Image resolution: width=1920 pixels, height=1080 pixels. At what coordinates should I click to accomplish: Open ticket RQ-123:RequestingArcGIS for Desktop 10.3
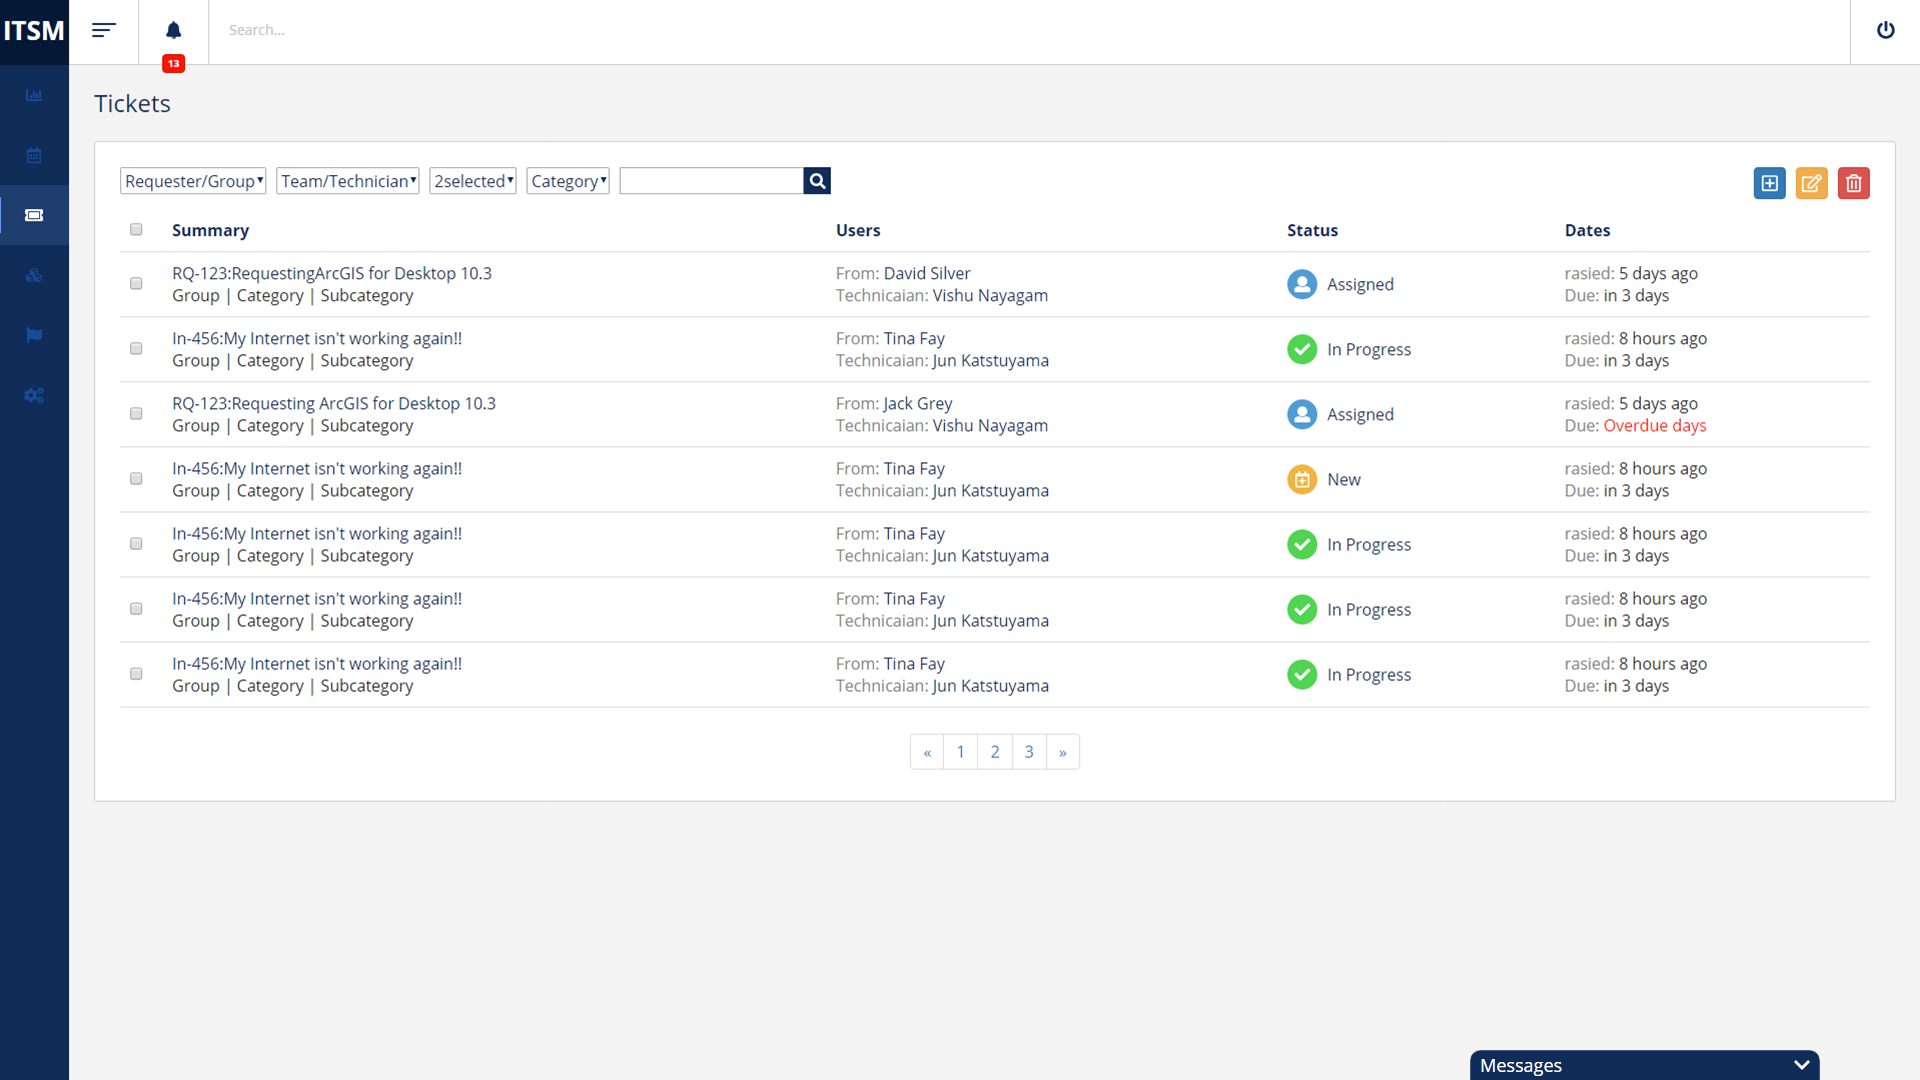331,273
